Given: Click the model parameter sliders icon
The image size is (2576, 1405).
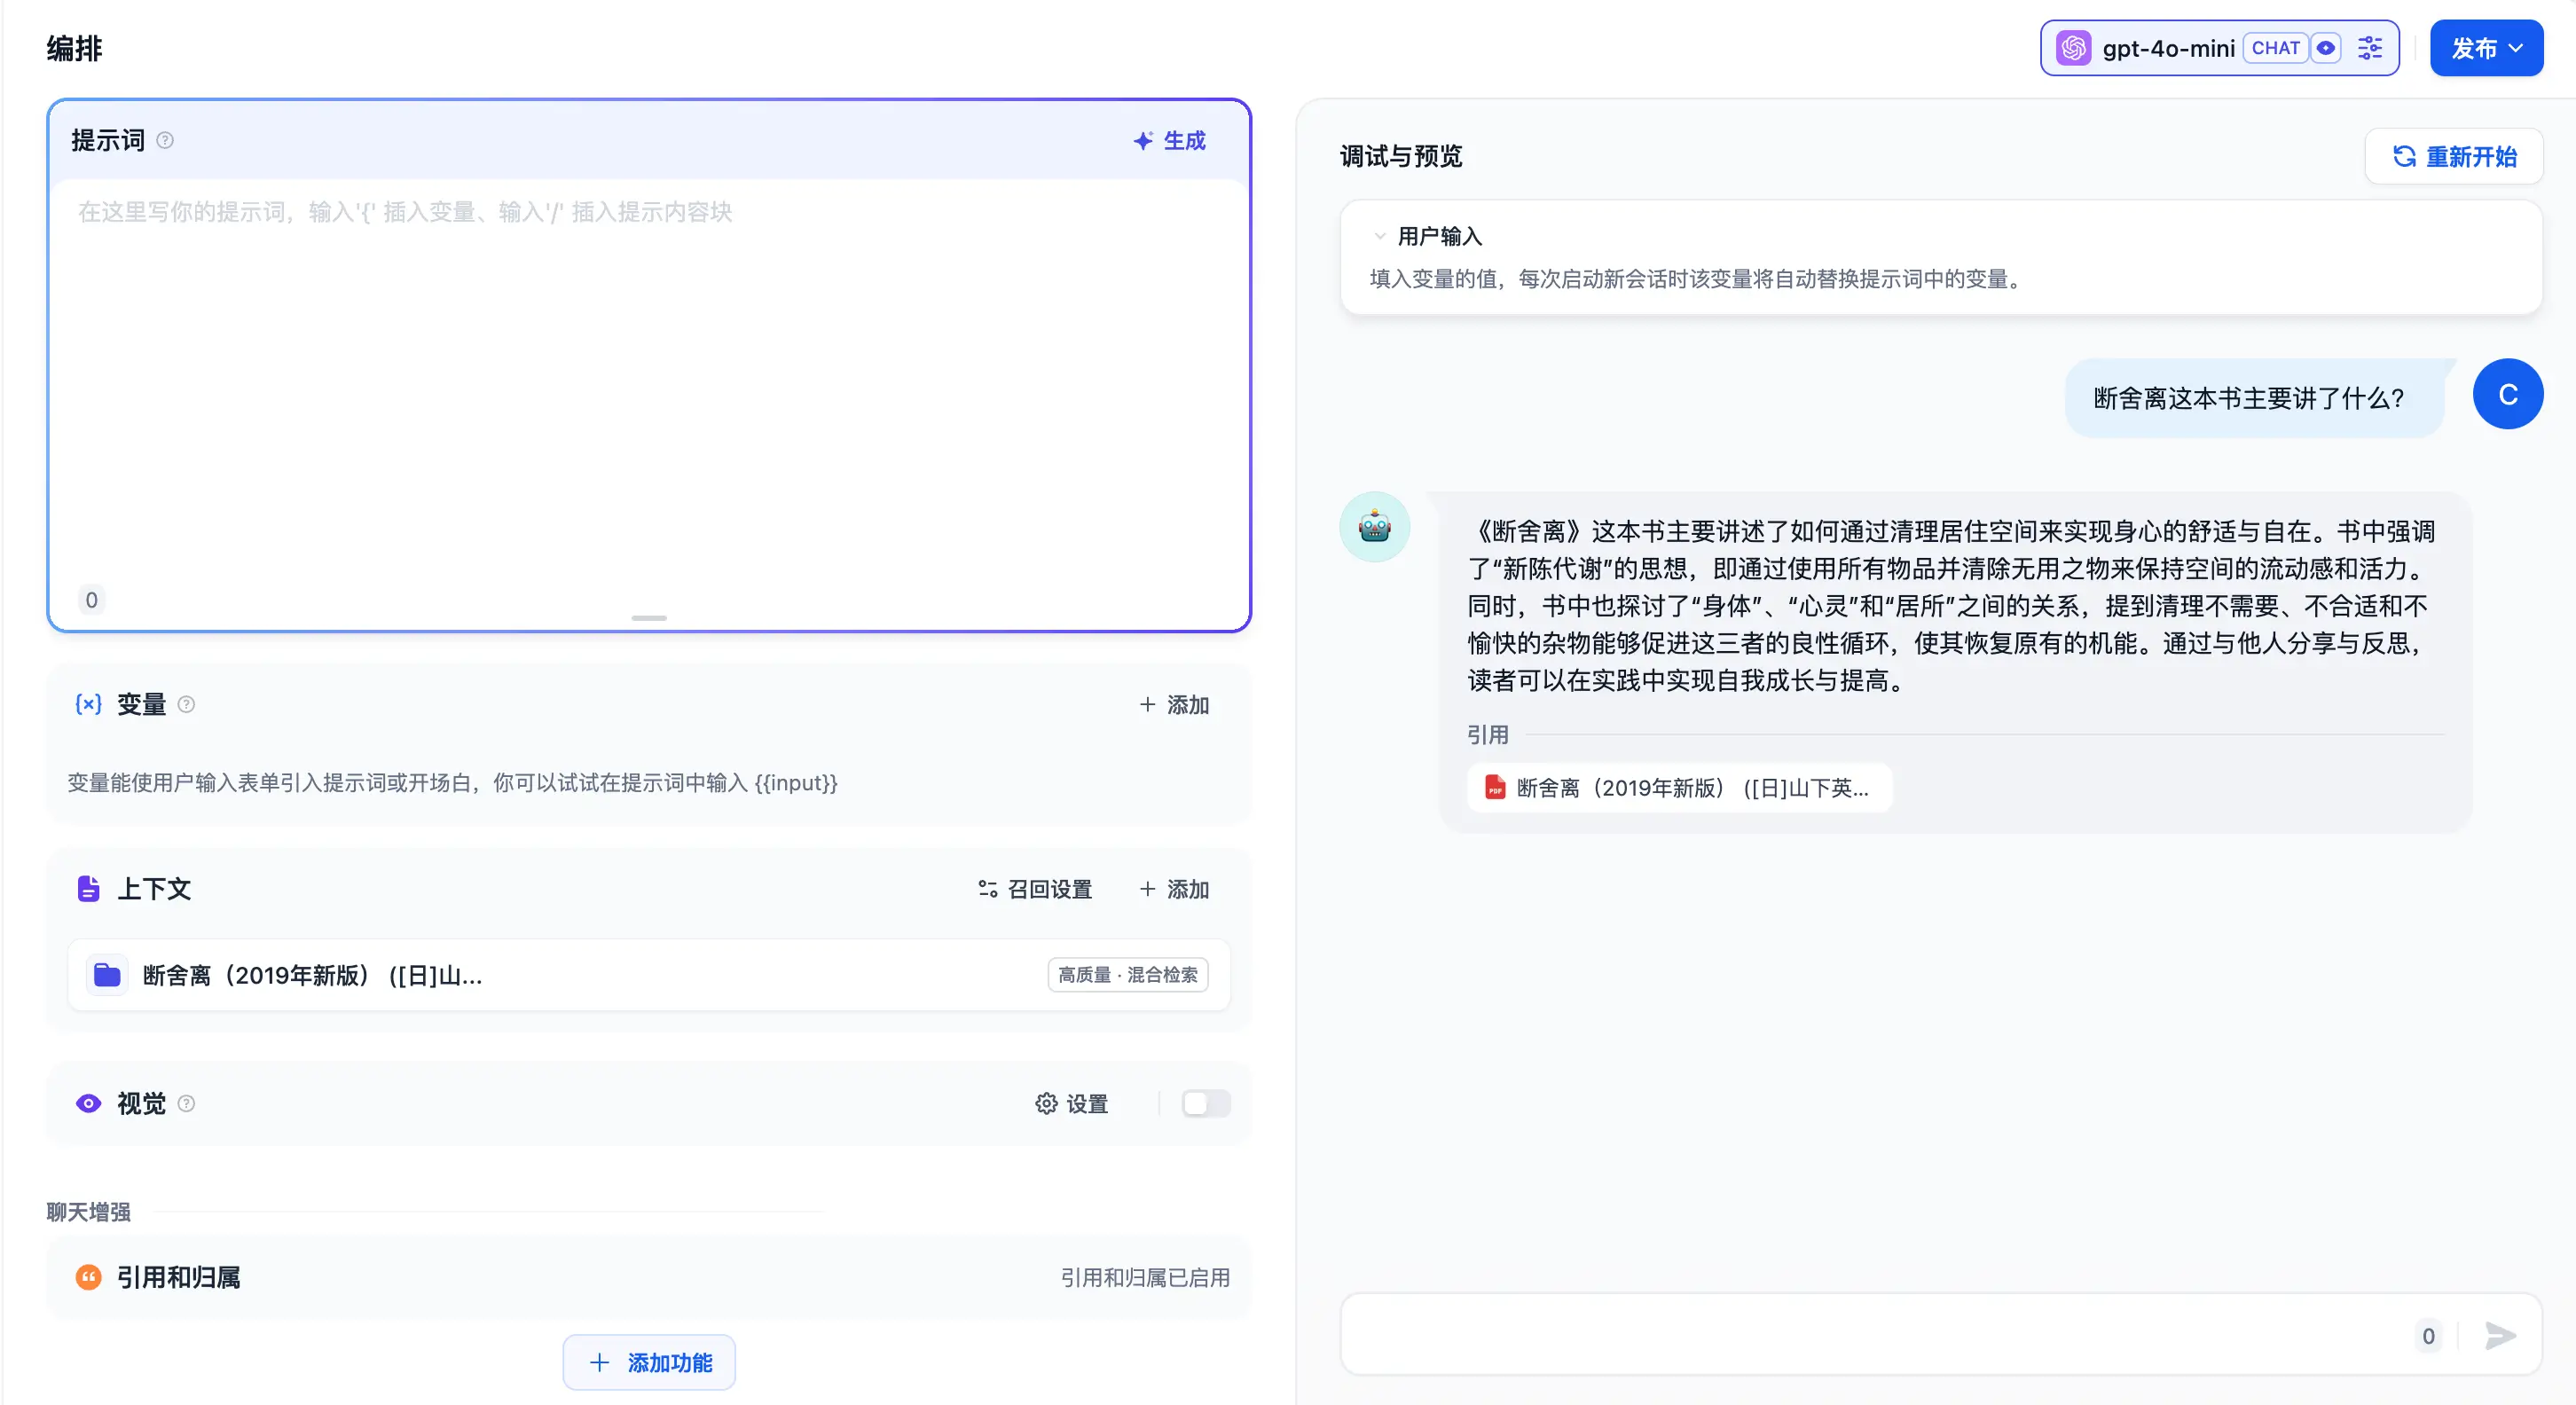Looking at the screenshot, I should pos(2369,48).
